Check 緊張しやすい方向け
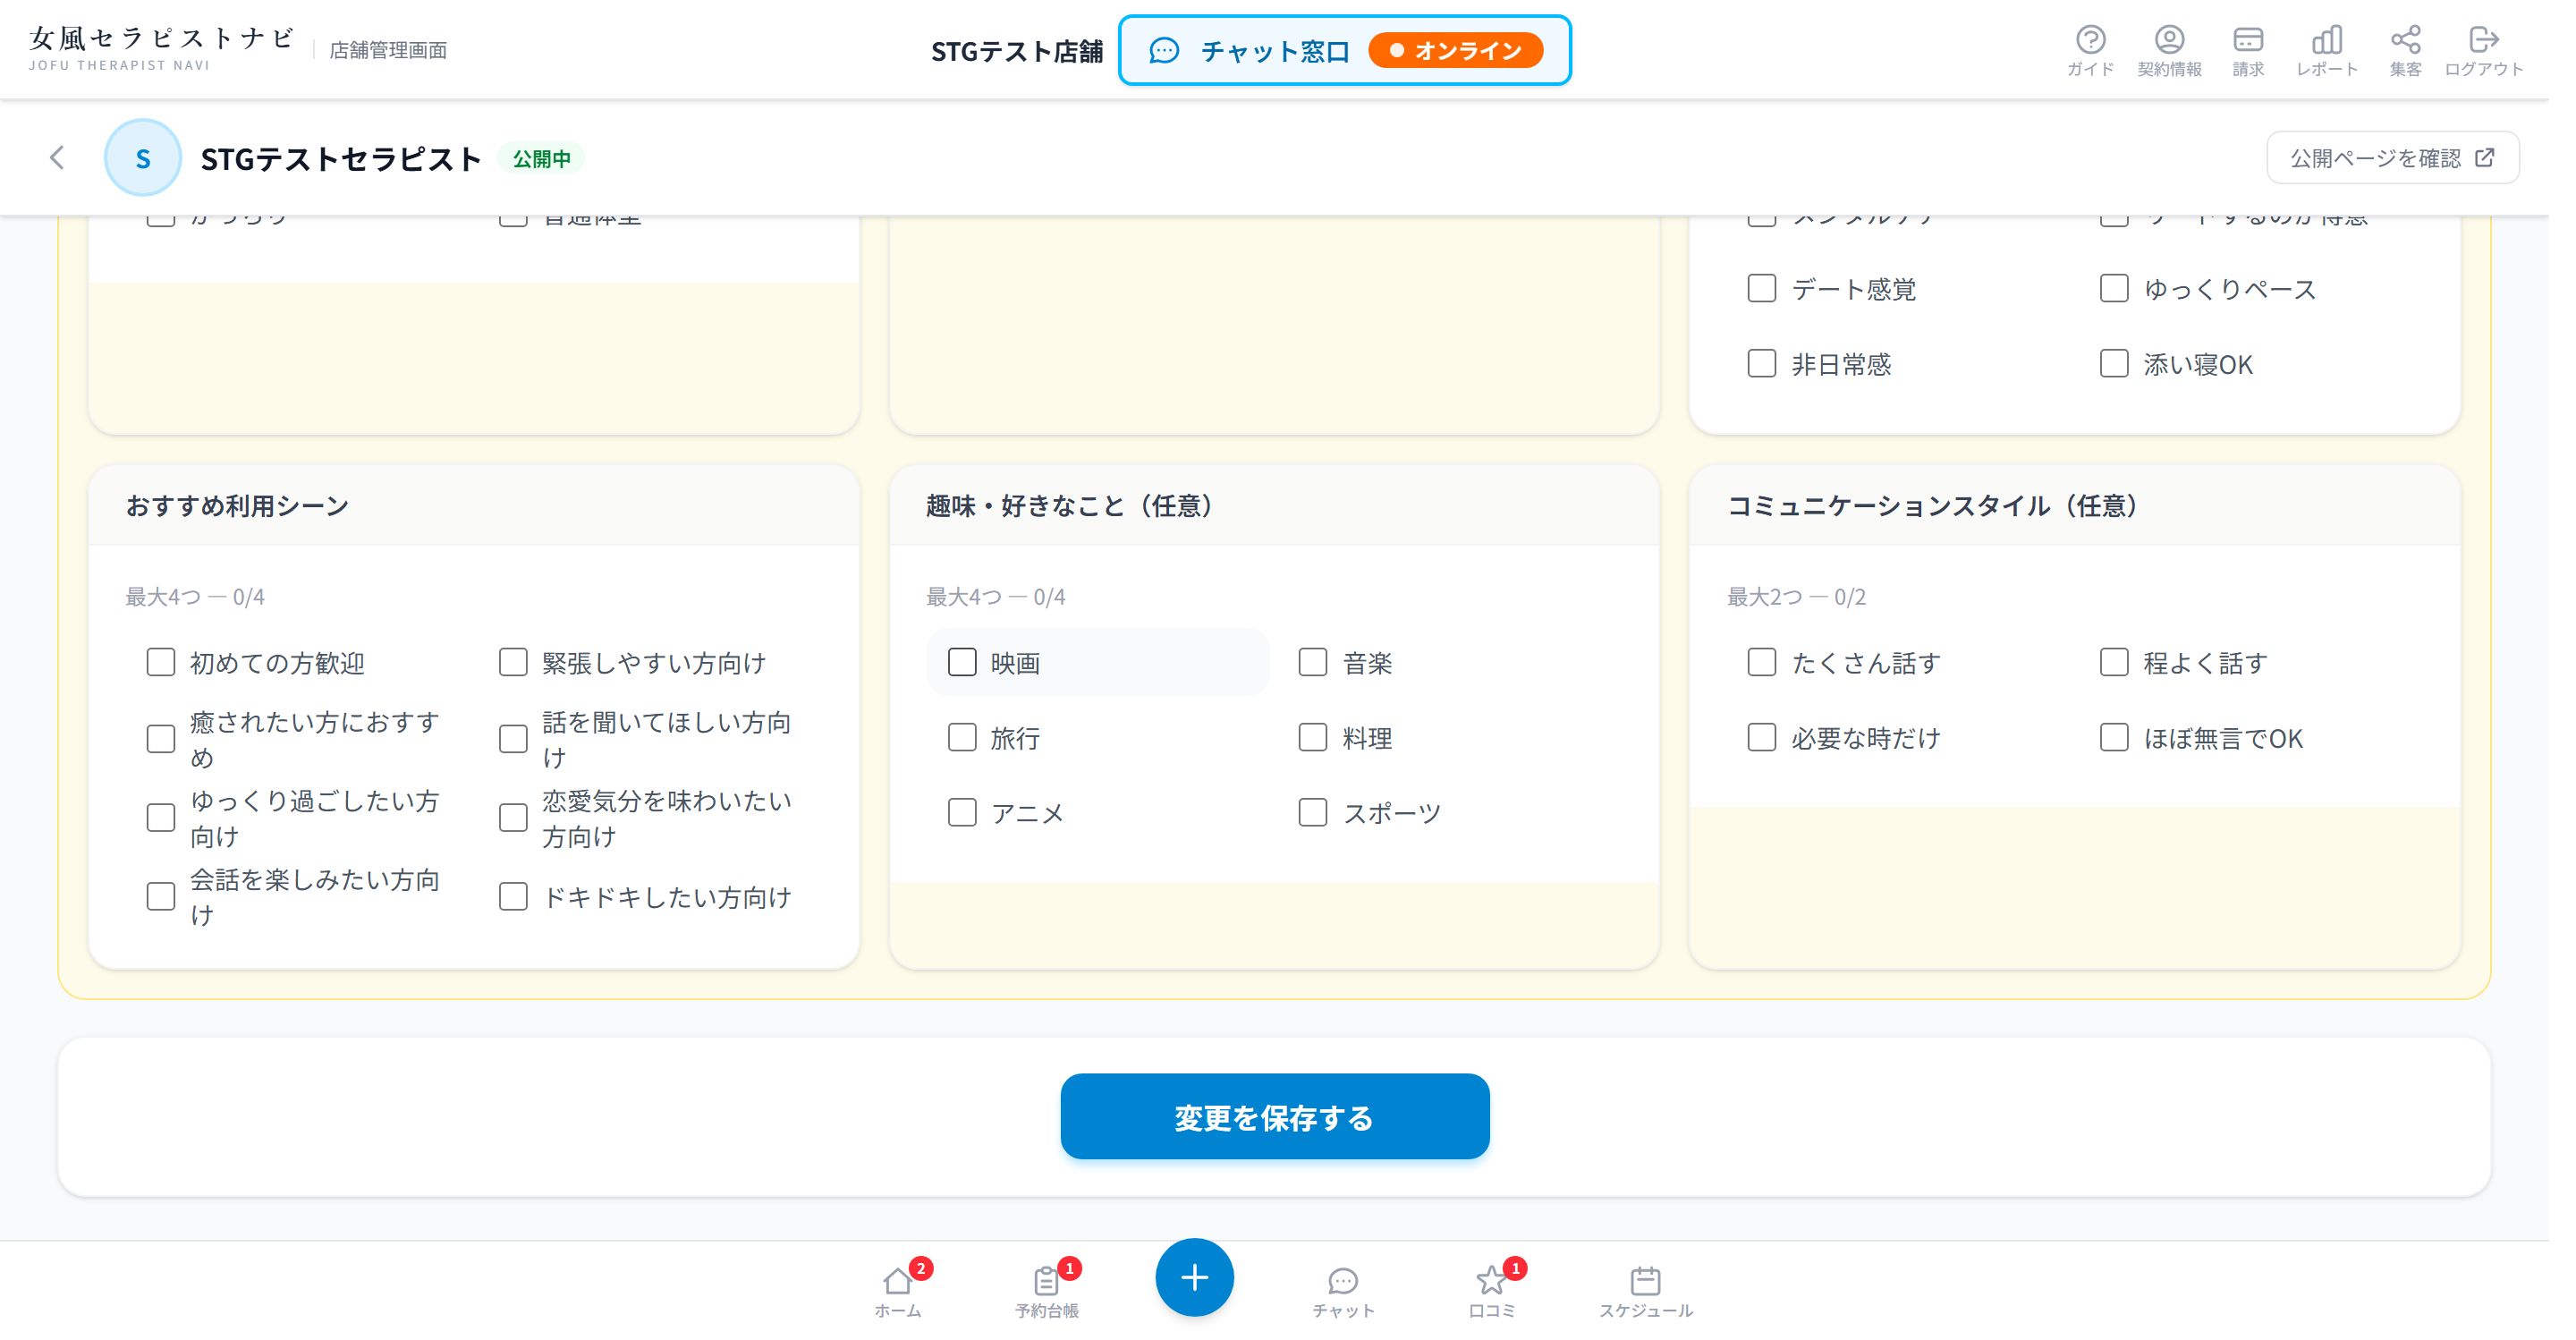Screen dimensions: 2576x1340 pyautogui.click(x=518, y=669)
